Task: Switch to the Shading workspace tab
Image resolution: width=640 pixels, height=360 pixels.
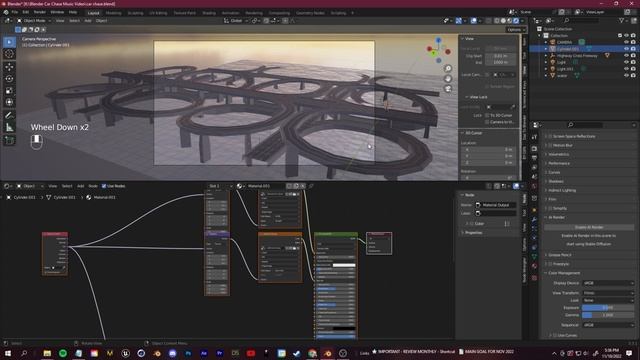Action: (x=209, y=13)
